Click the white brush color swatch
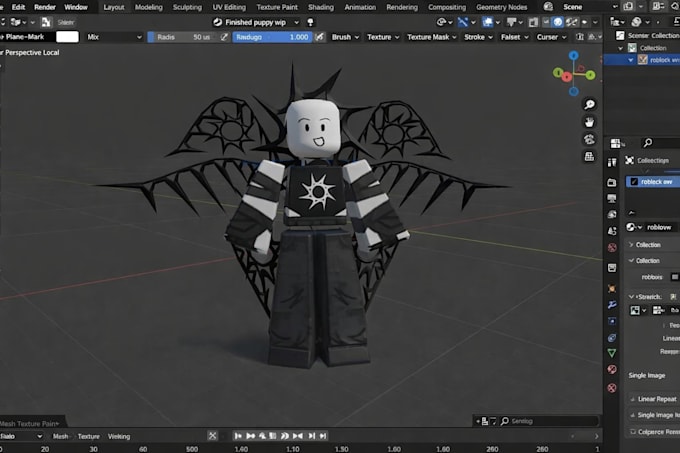The image size is (680, 453). [x=67, y=37]
